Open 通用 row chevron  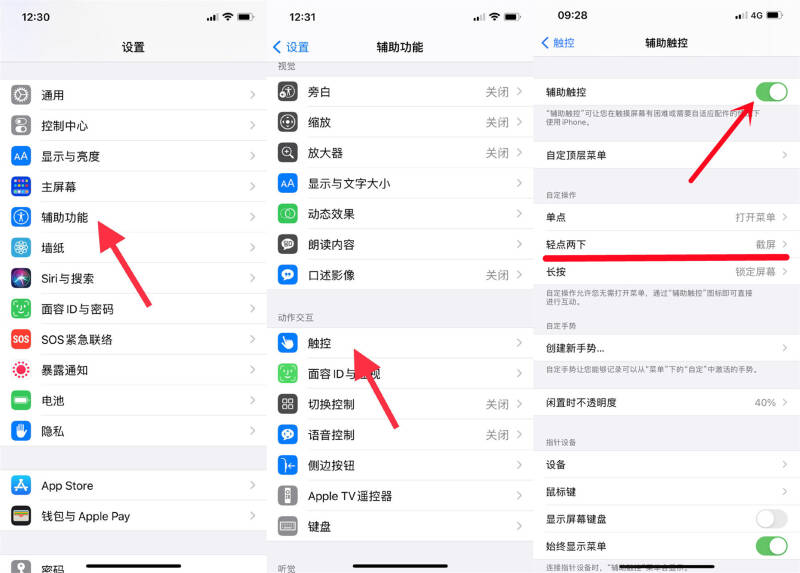(253, 95)
